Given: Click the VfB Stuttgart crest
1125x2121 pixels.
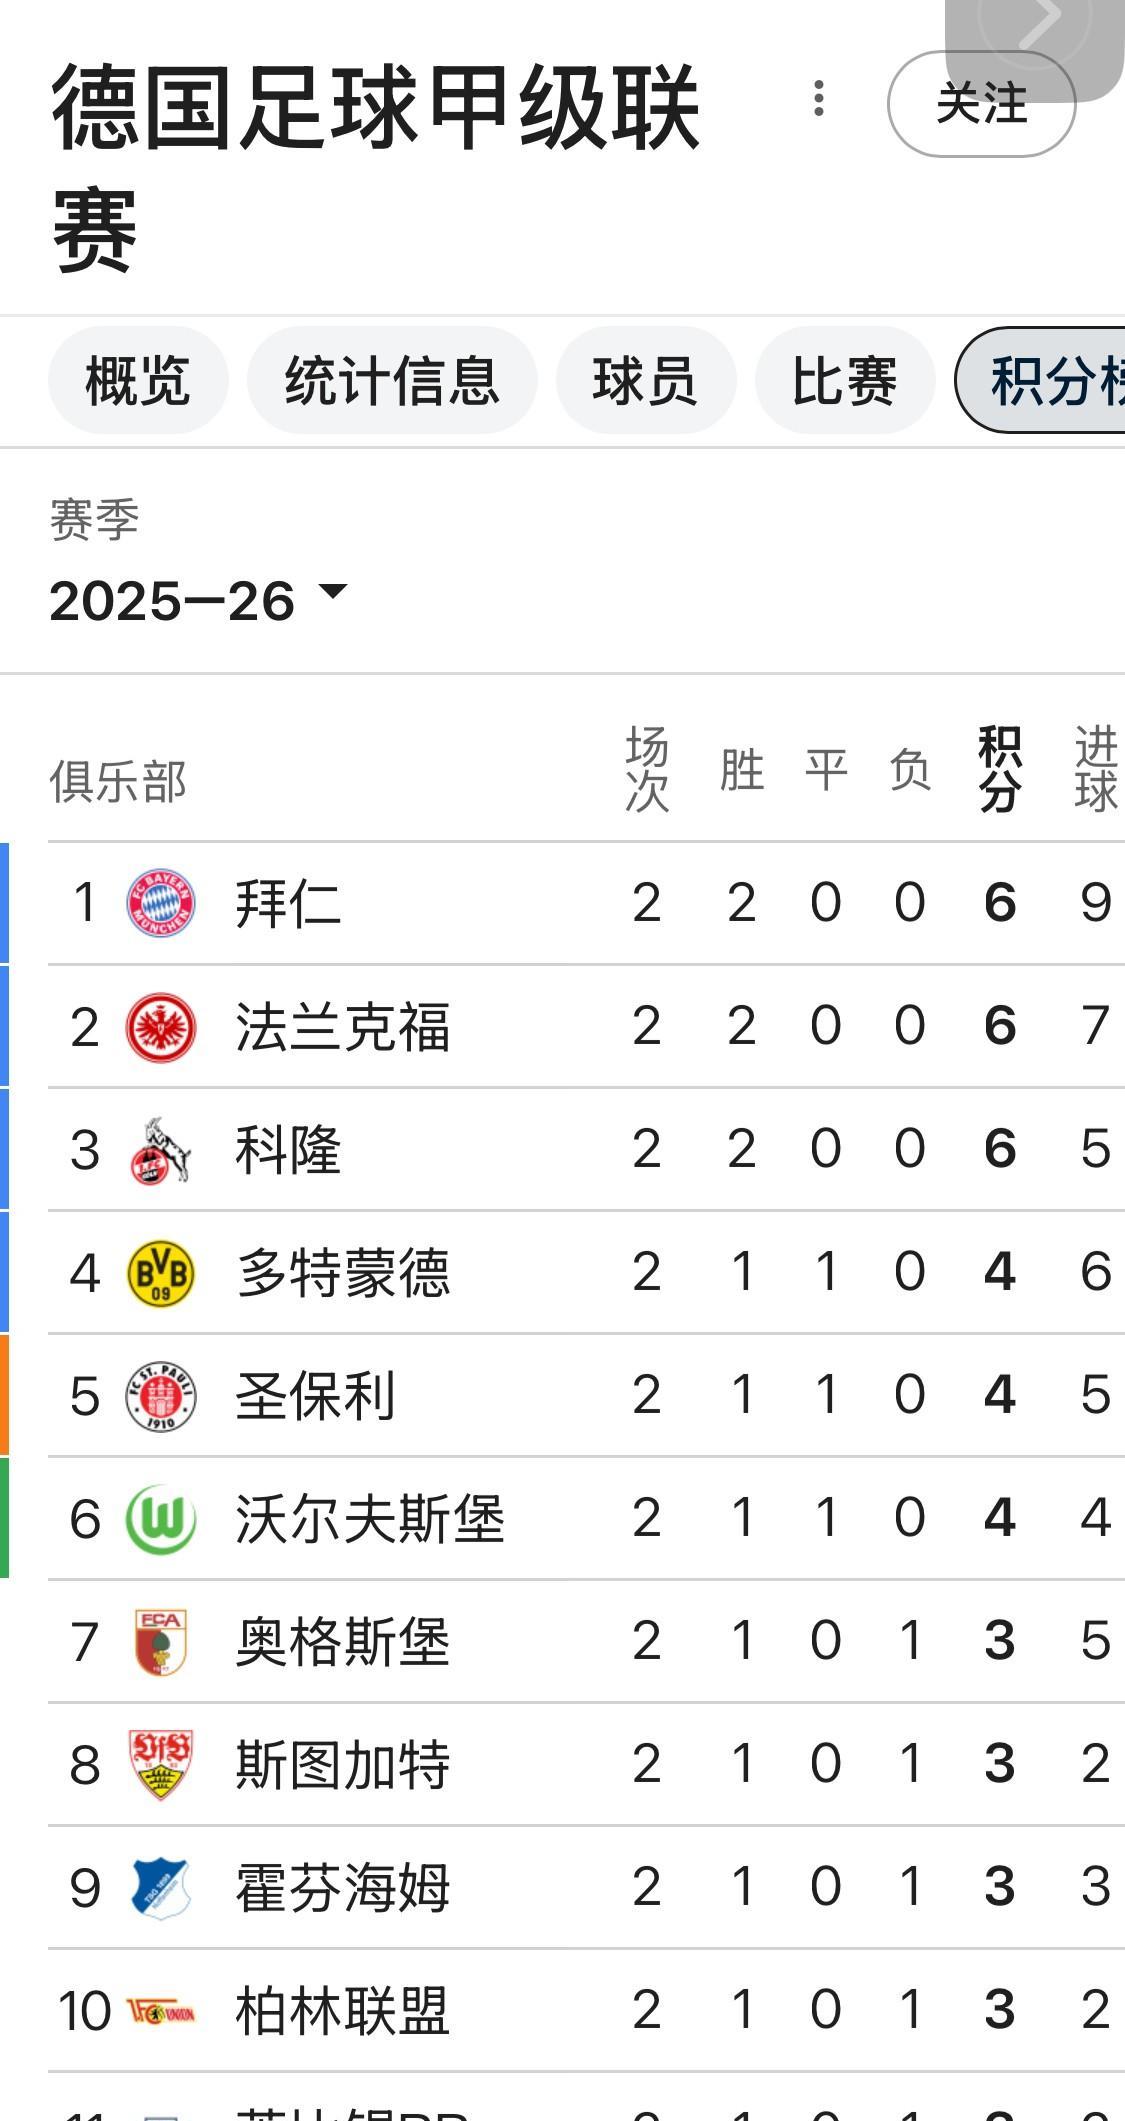Looking at the screenshot, I should [160, 1765].
